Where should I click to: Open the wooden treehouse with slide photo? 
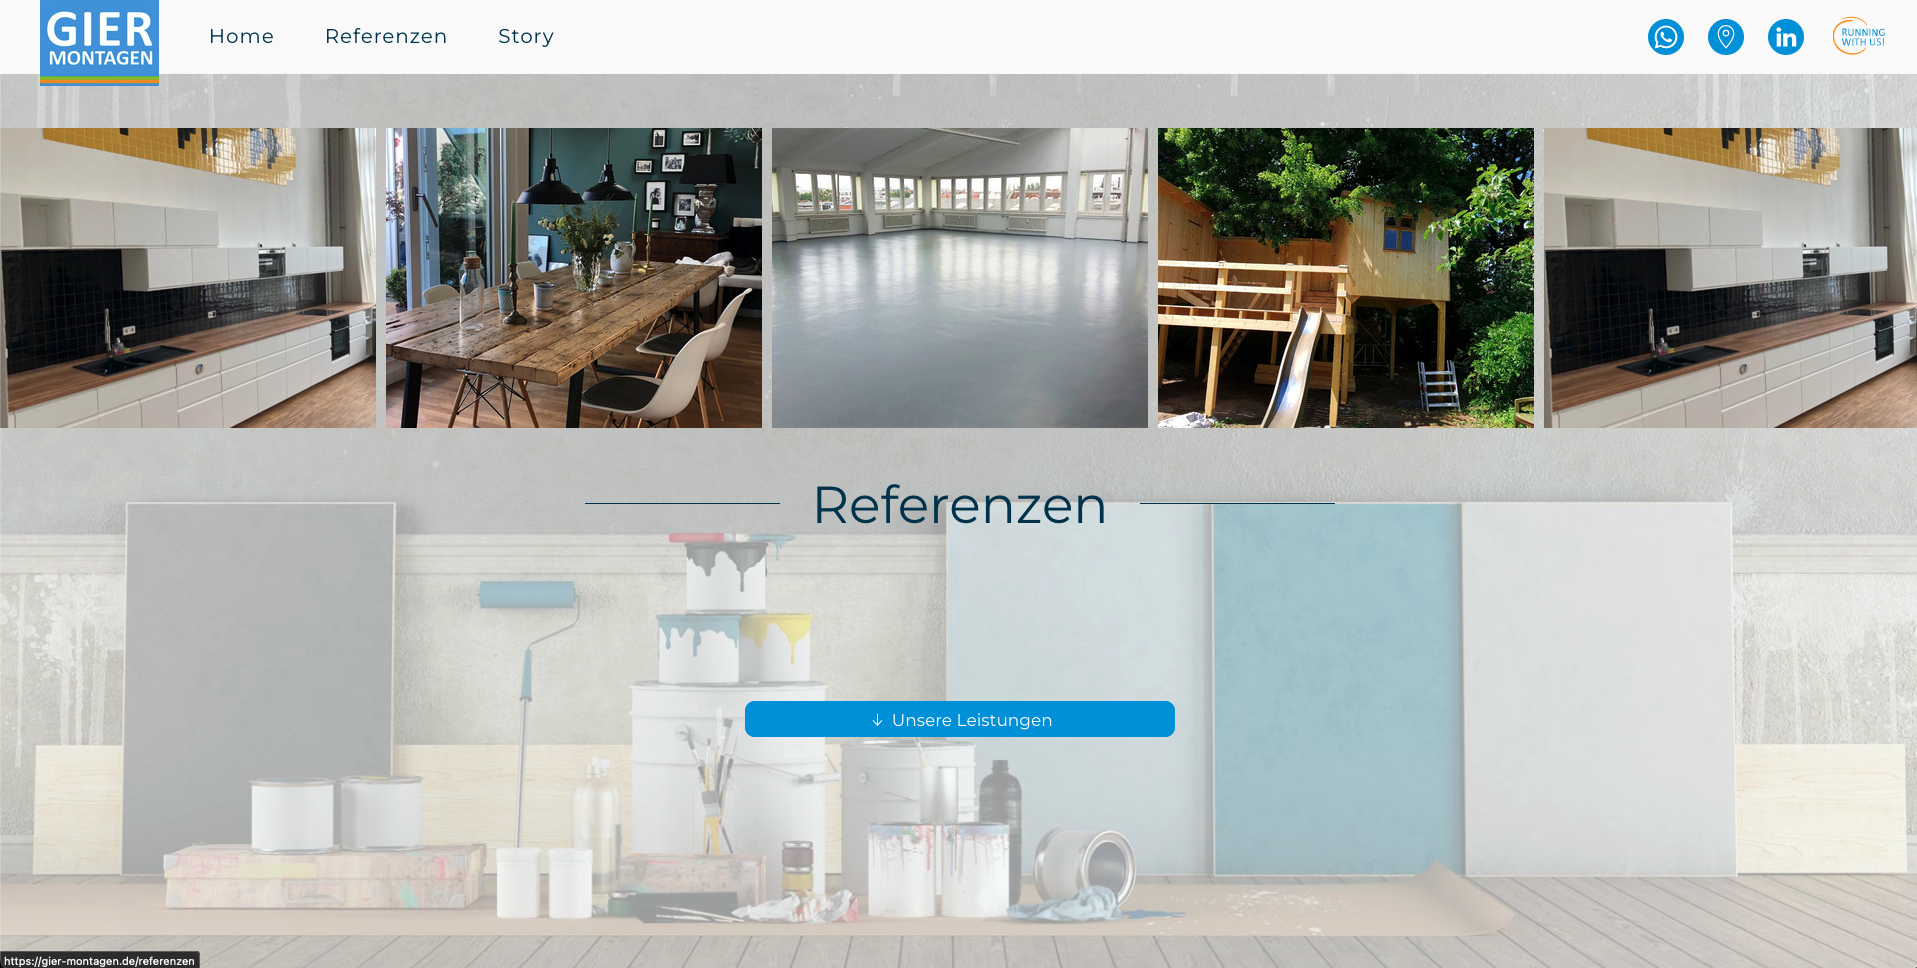(1346, 278)
